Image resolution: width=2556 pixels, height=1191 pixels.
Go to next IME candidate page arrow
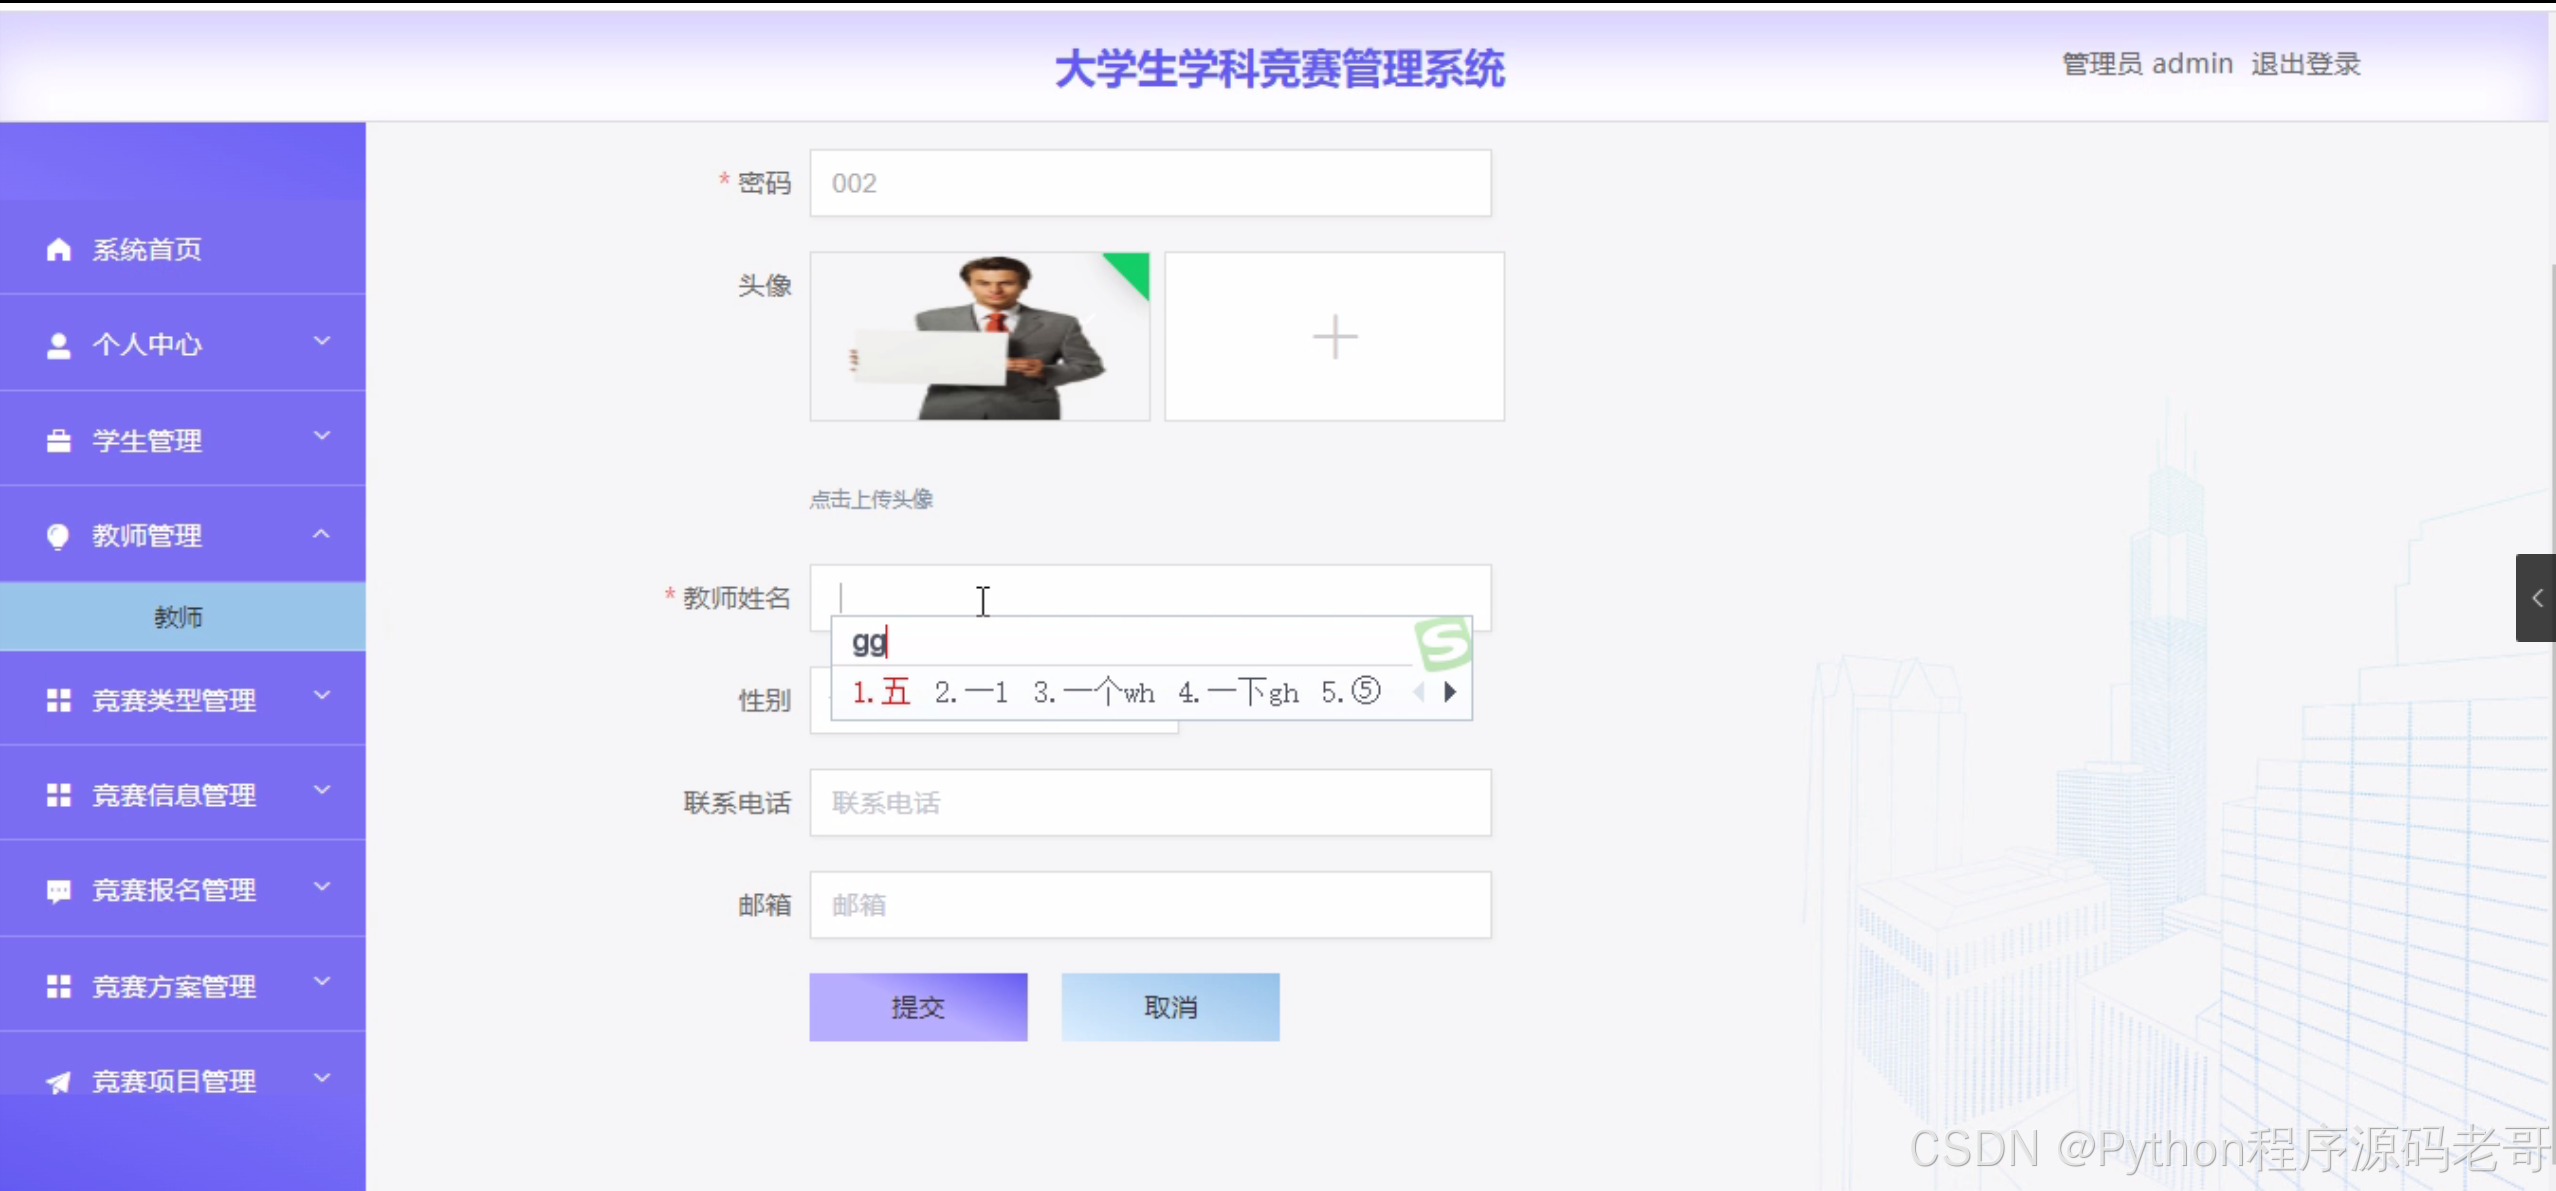tap(1450, 692)
